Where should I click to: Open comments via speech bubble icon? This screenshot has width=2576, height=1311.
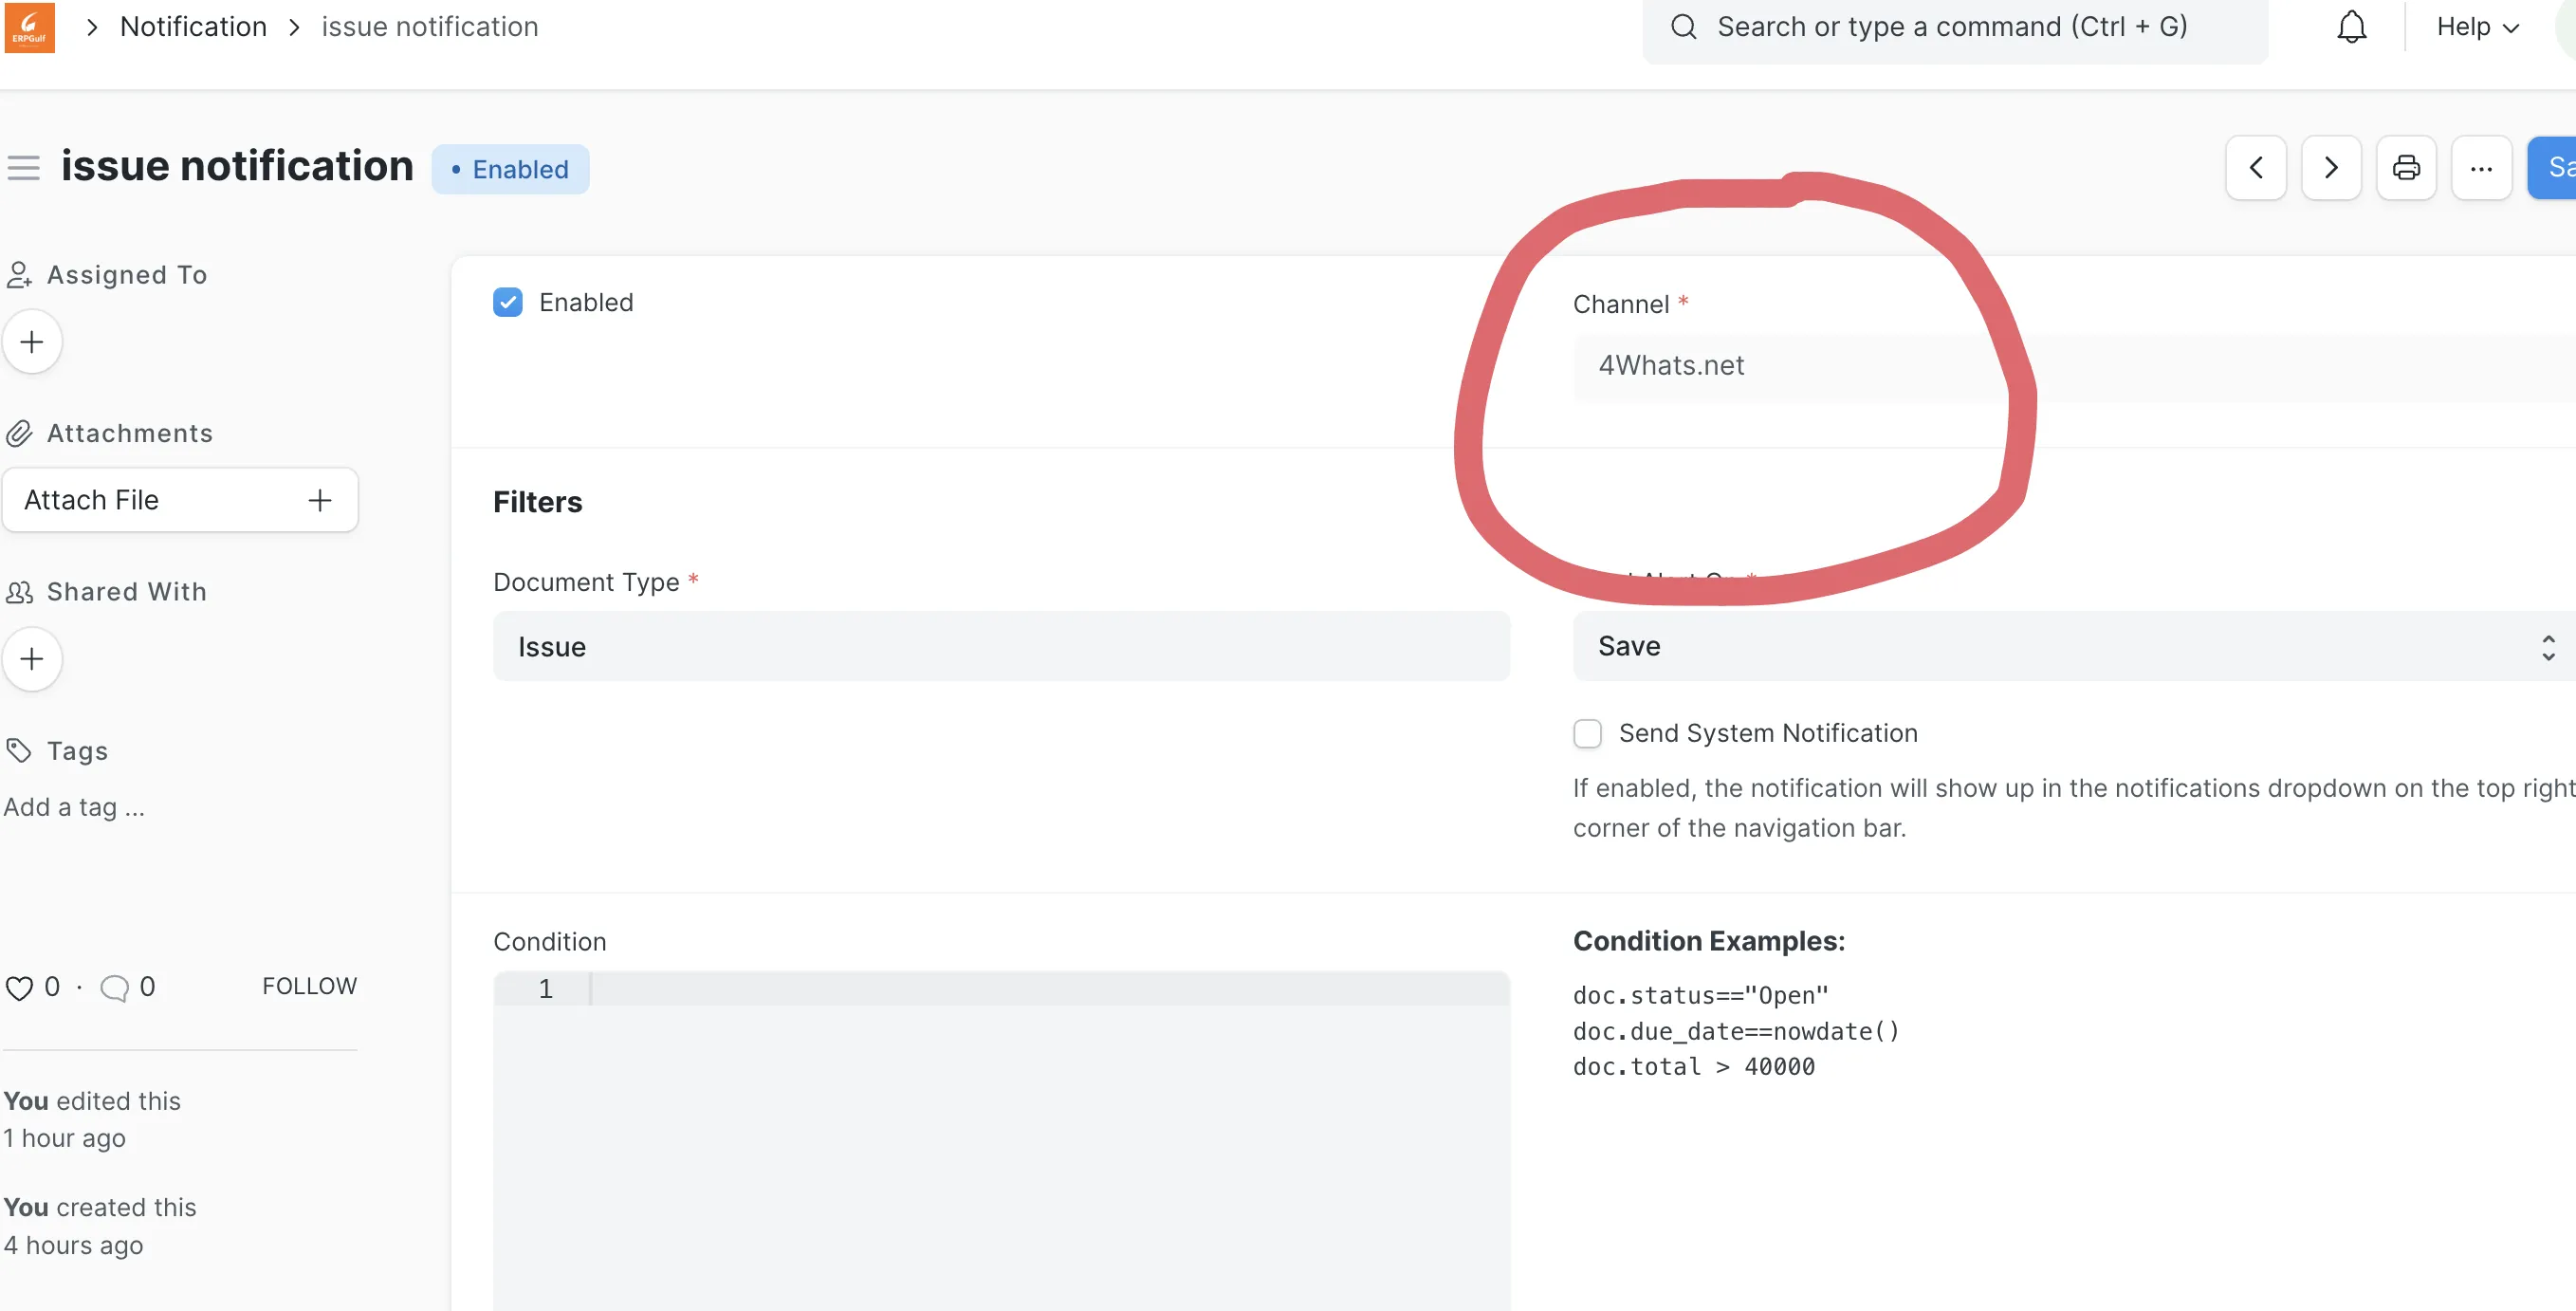(114, 988)
